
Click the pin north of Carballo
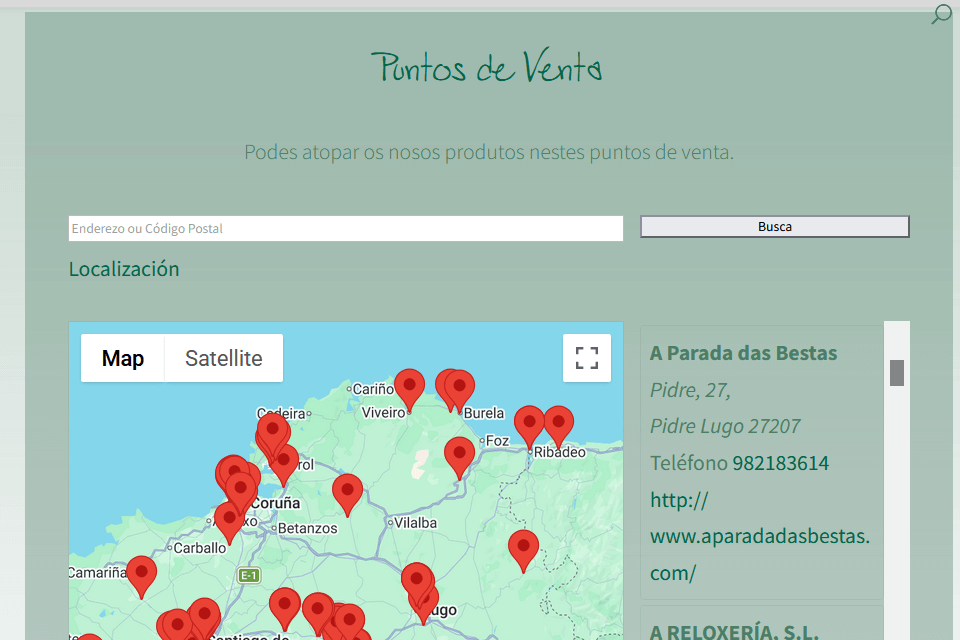click(x=230, y=524)
